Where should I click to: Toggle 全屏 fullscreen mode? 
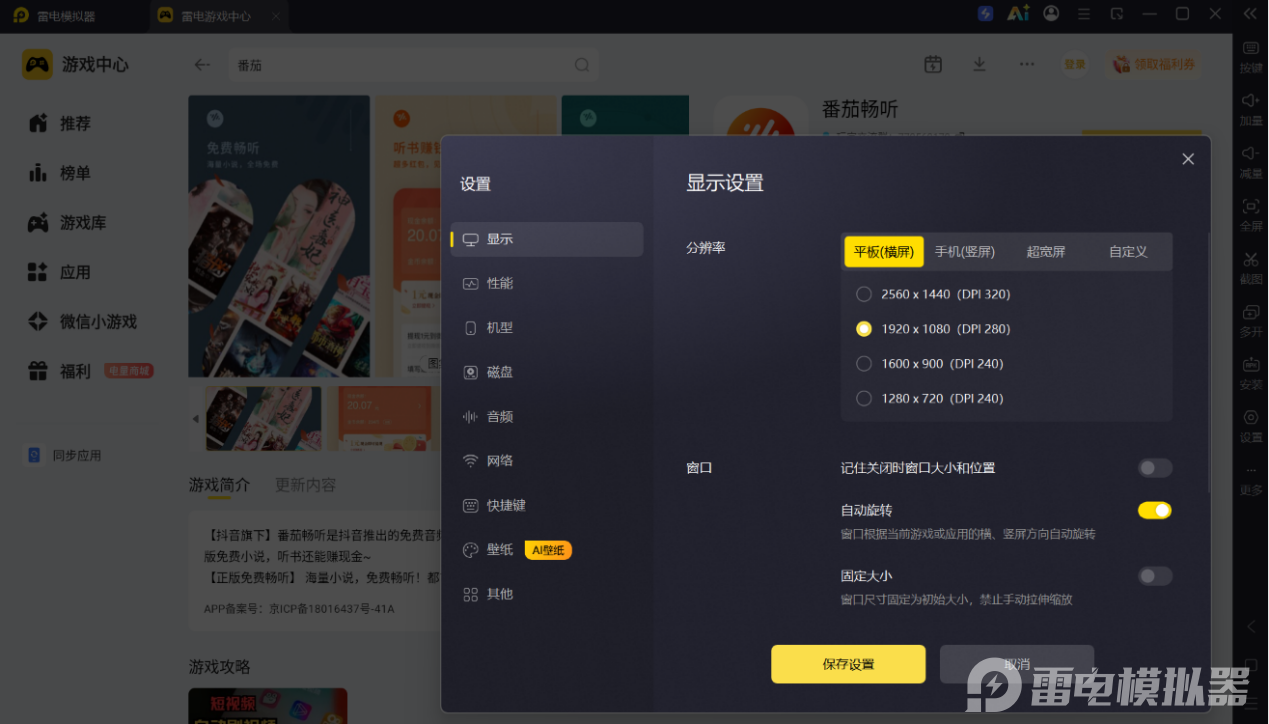click(x=1251, y=215)
